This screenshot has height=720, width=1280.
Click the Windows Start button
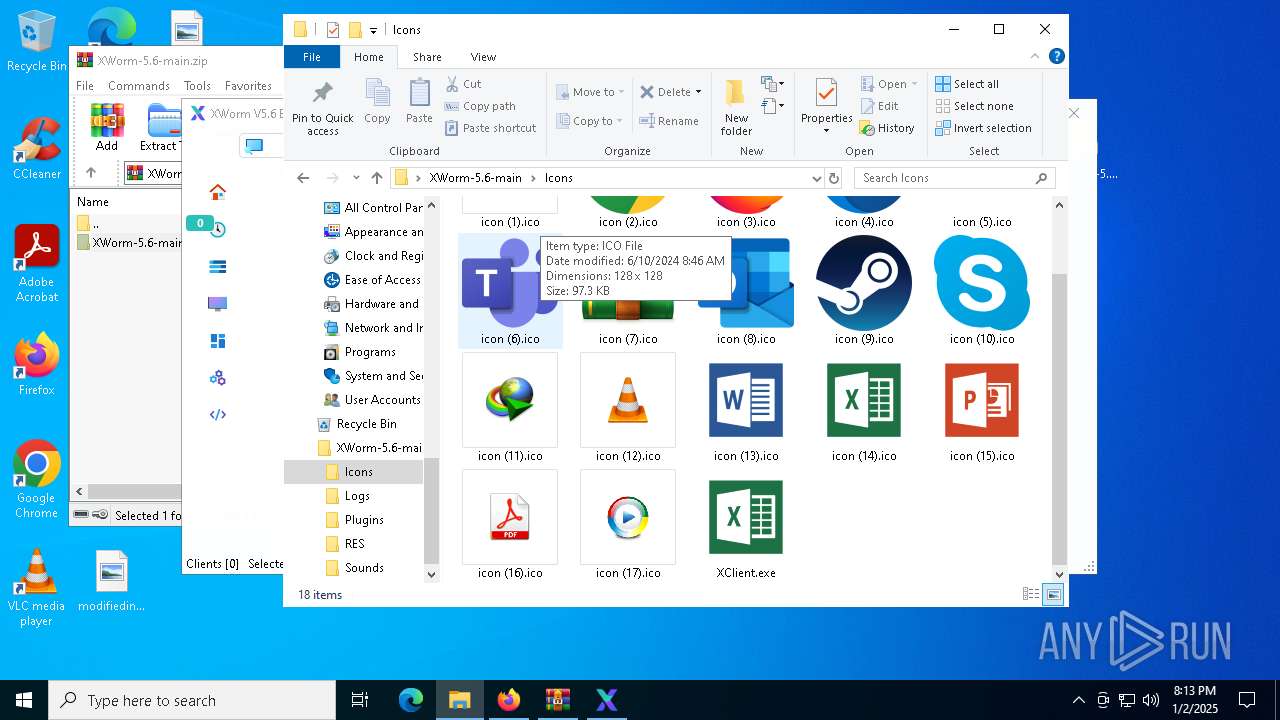pyautogui.click(x=24, y=700)
